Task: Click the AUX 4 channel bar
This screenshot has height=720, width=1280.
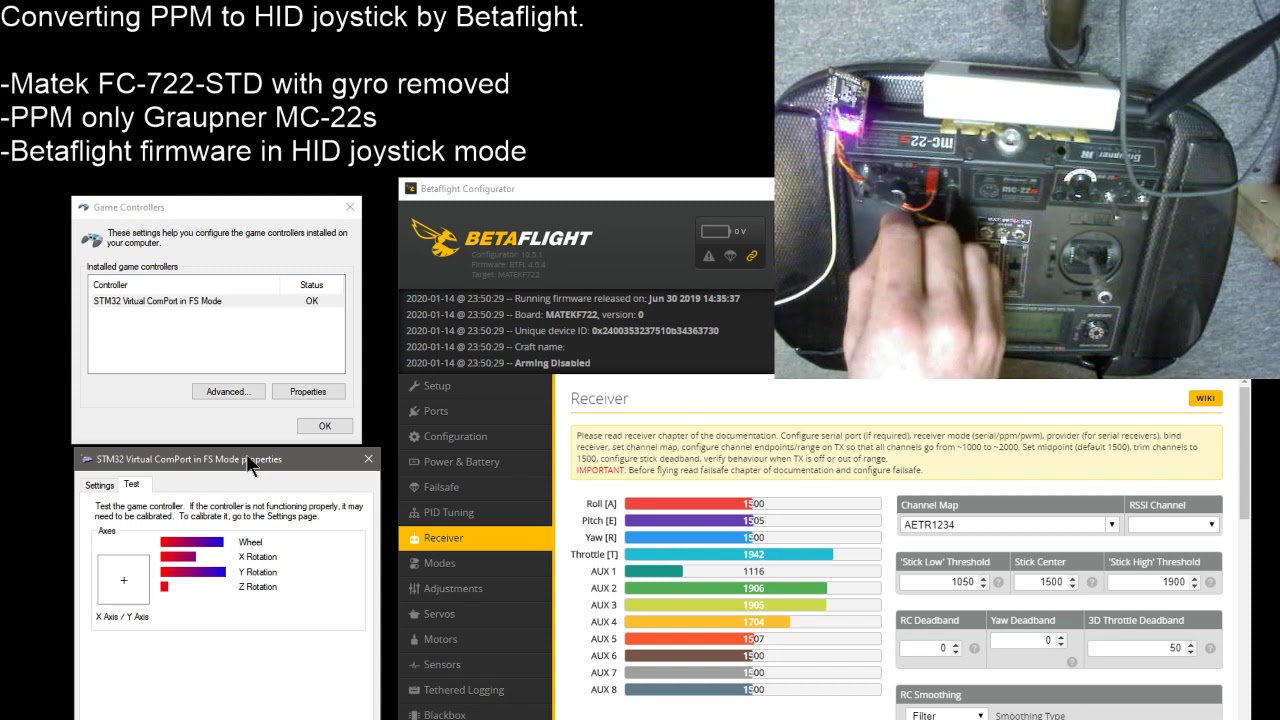Action: (x=753, y=622)
